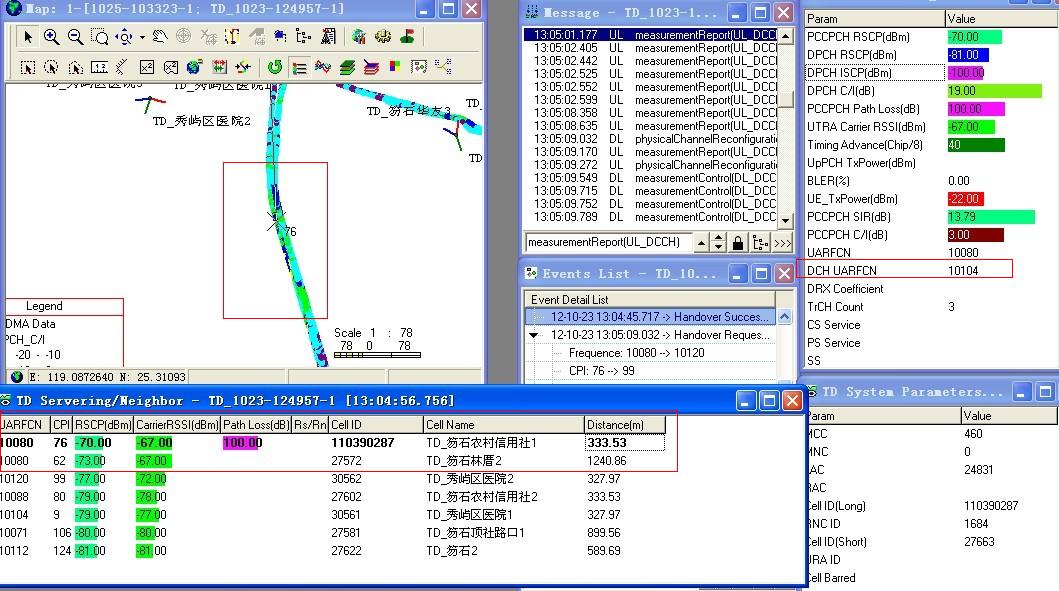Click the tree structure icon in Map toolbar
The height and width of the screenshot is (591, 1059).
(x=304, y=36)
